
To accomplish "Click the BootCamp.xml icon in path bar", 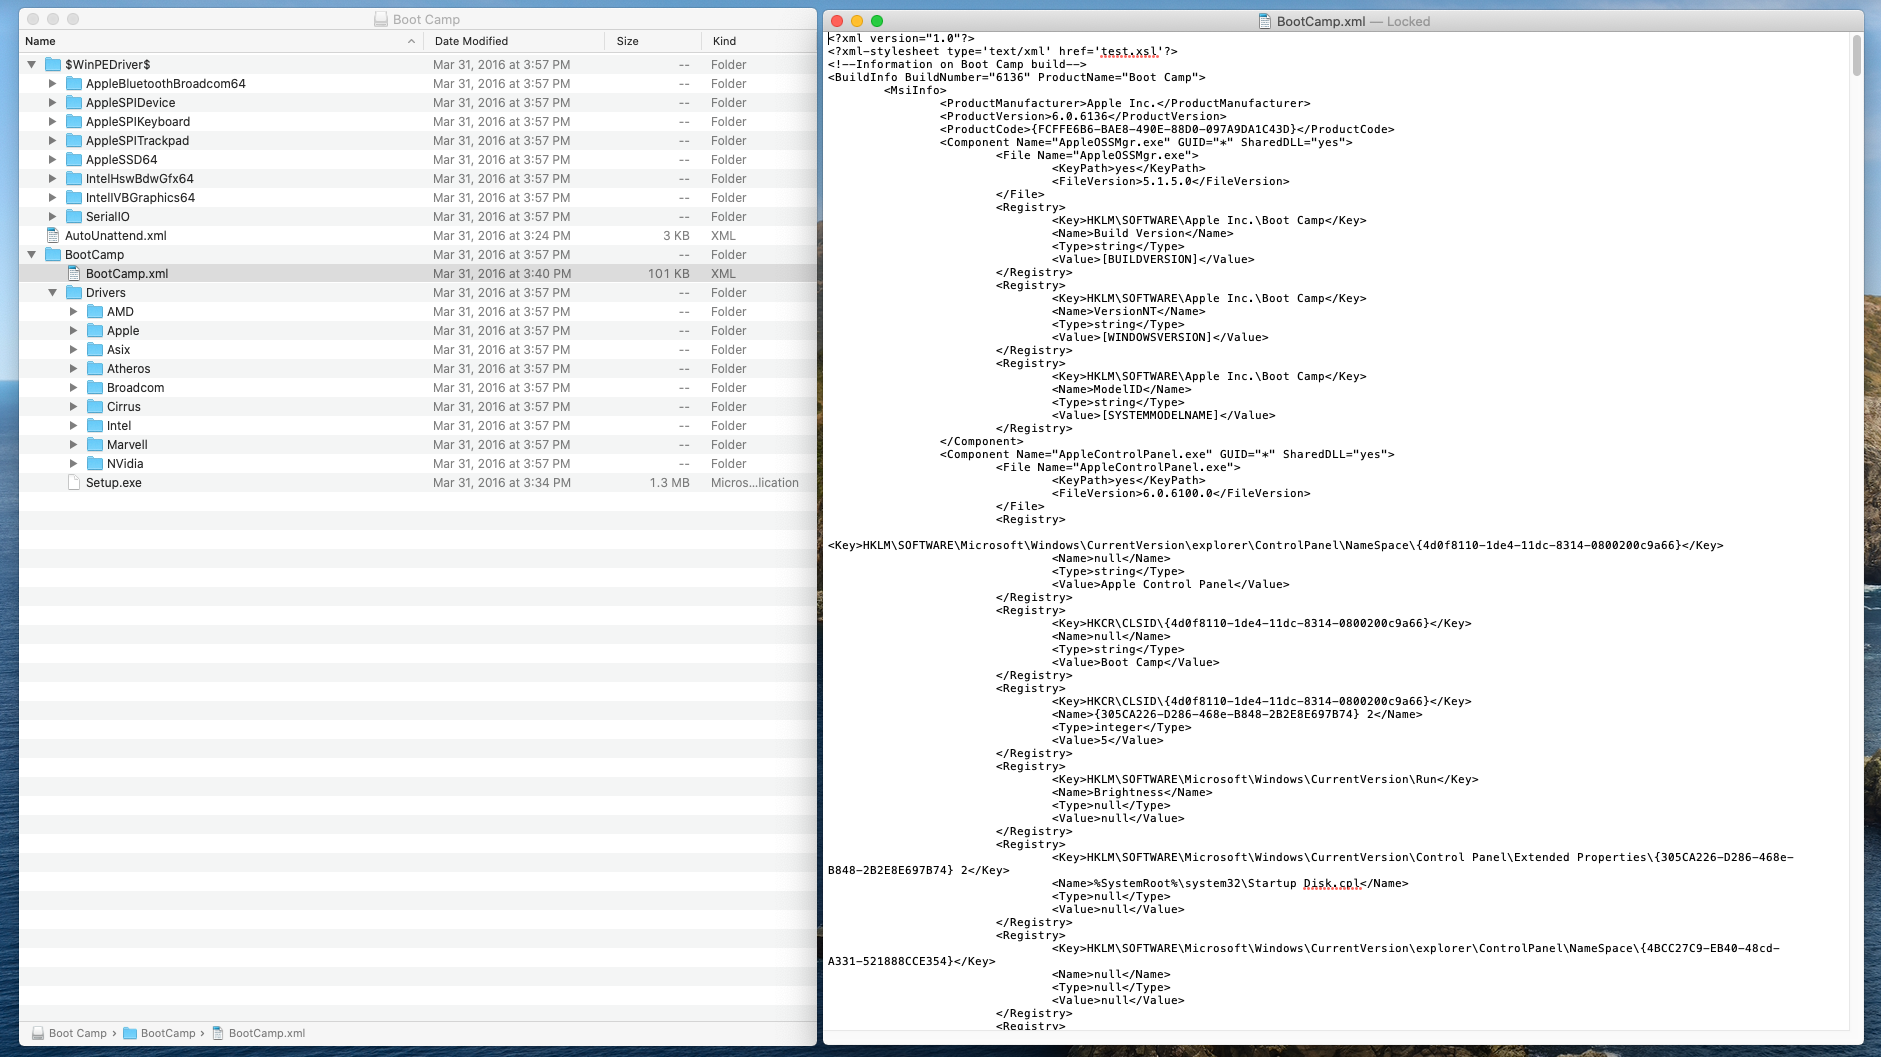I will (x=218, y=1034).
